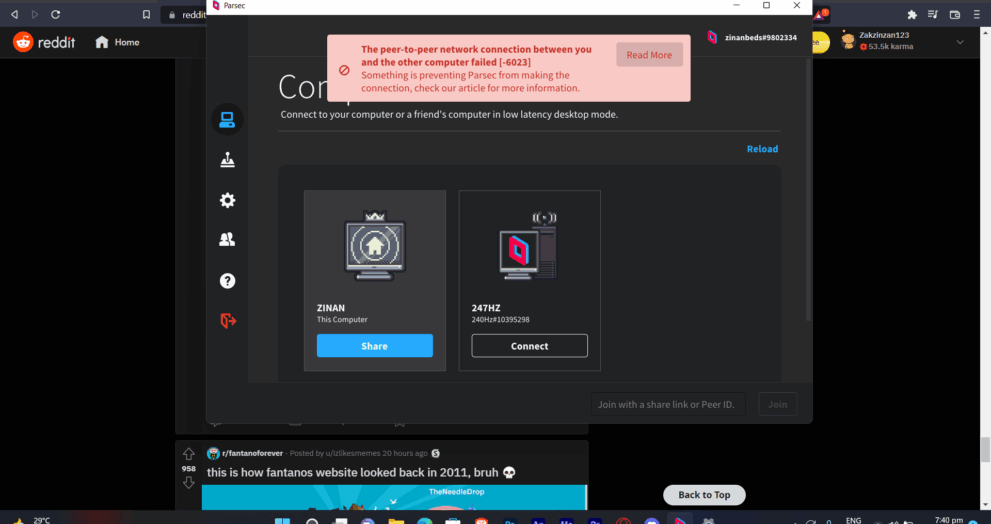Open the Friends section in Parsec
The height and width of the screenshot is (524, 991).
(228, 240)
